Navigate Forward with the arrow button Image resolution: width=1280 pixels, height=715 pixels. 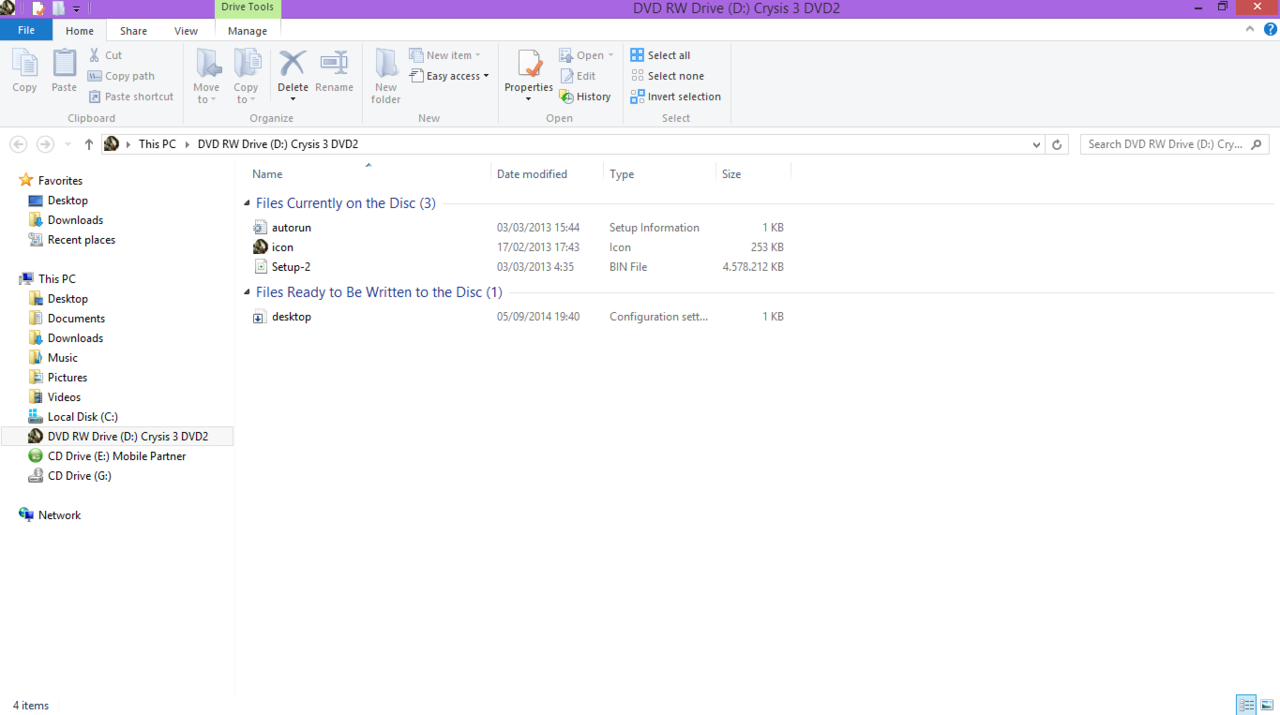[45, 144]
